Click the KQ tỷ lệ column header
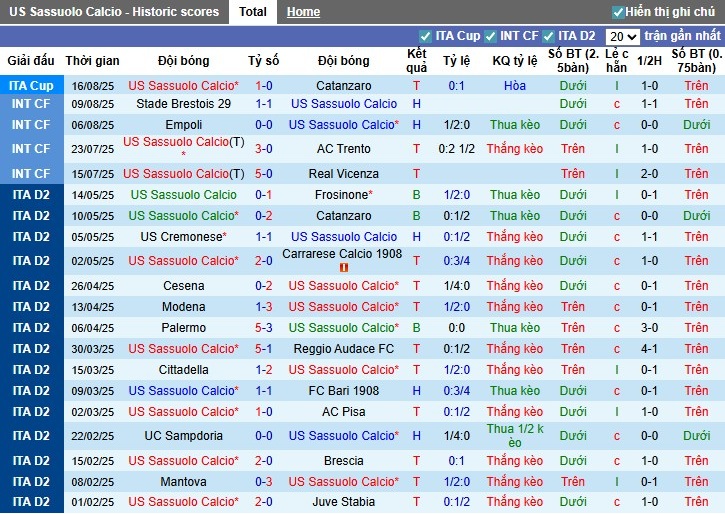This screenshot has width=725, height=514. [x=515, y=61]
